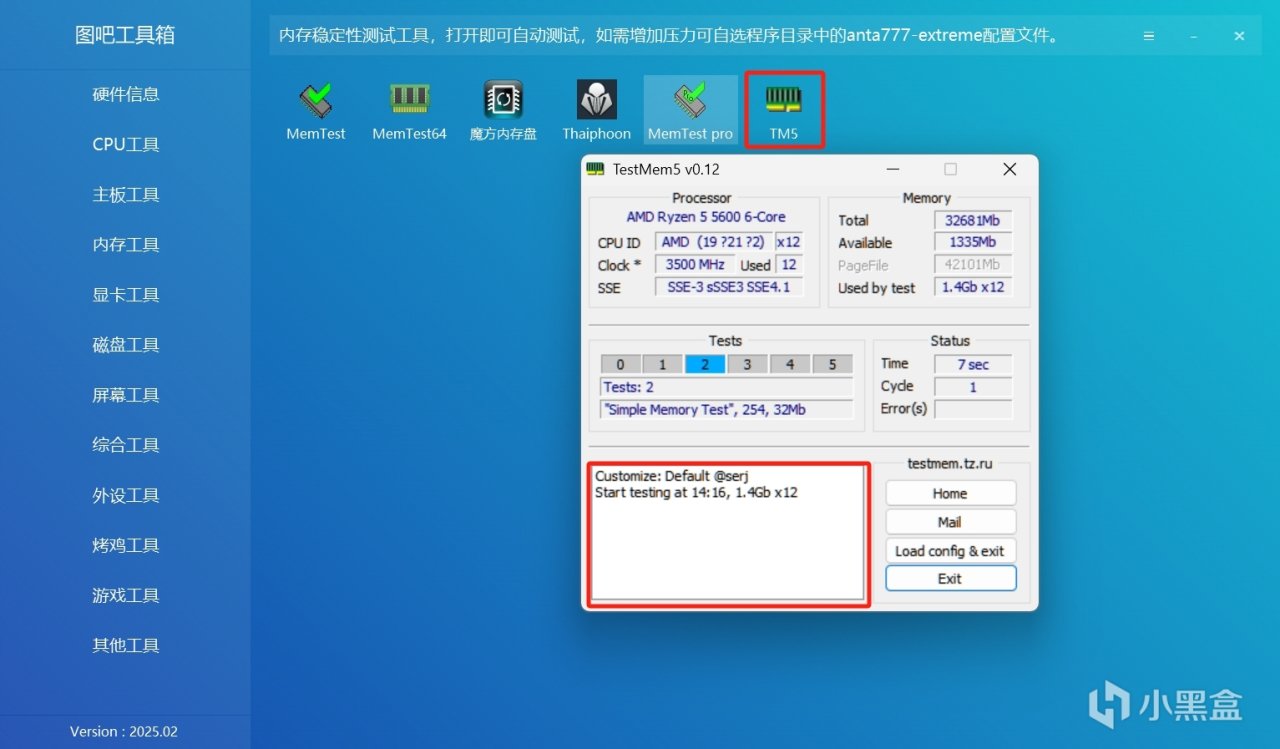This screenshot has width=1280, height=749.
Task: Click the SSE value SSE-3 sSSE3 SSE4.1
Action: pyautogui.click(x=728, y=287)
